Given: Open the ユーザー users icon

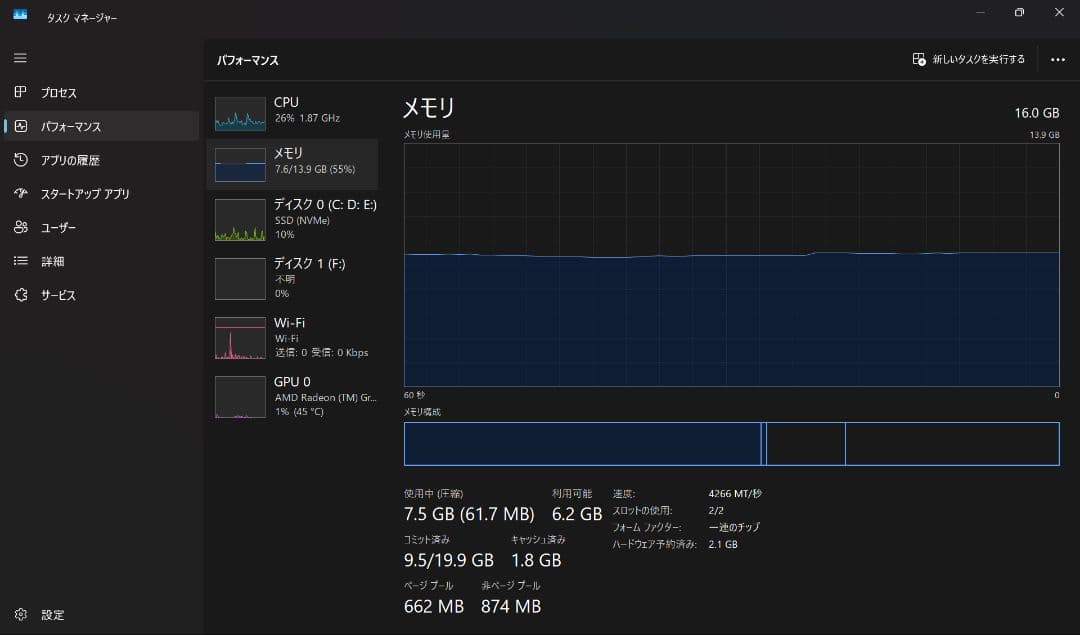Looking at the screenshot, I should [21, 227].
